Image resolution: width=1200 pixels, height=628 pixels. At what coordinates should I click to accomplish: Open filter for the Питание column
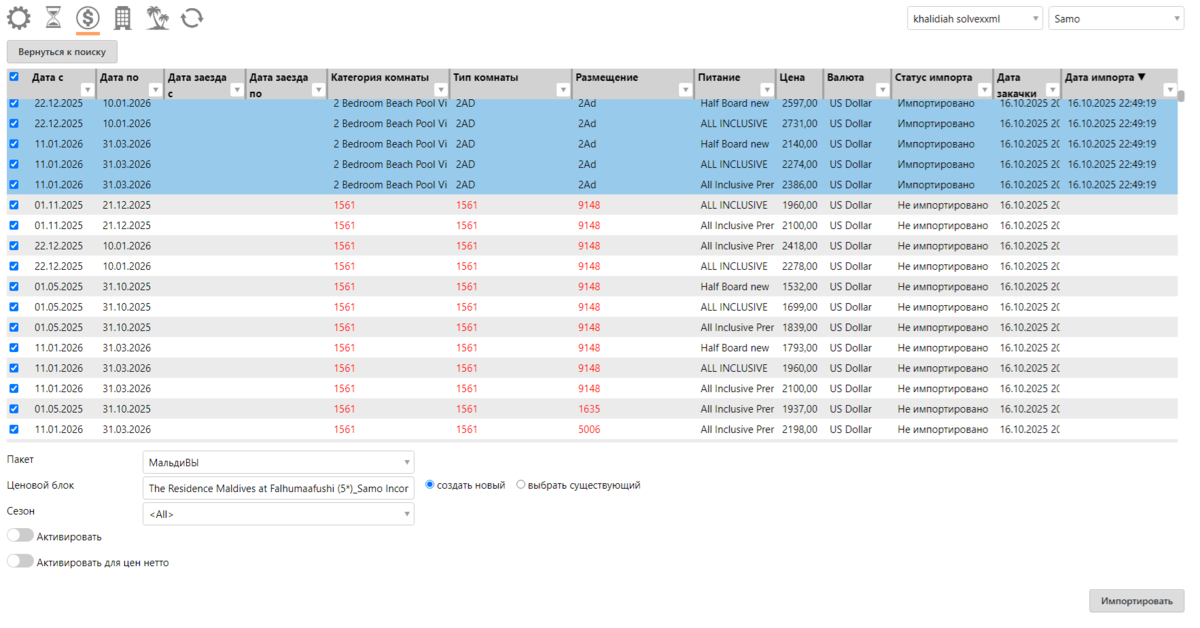[x=766, y=90]
